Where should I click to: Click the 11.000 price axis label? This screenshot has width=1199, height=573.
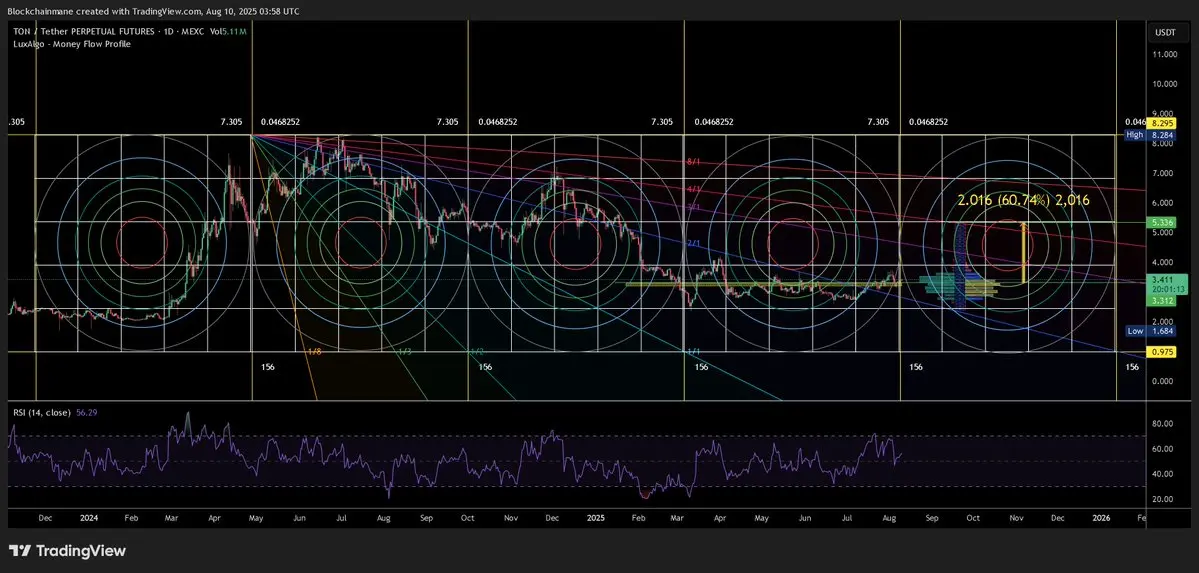click(x=1163, y=54)
